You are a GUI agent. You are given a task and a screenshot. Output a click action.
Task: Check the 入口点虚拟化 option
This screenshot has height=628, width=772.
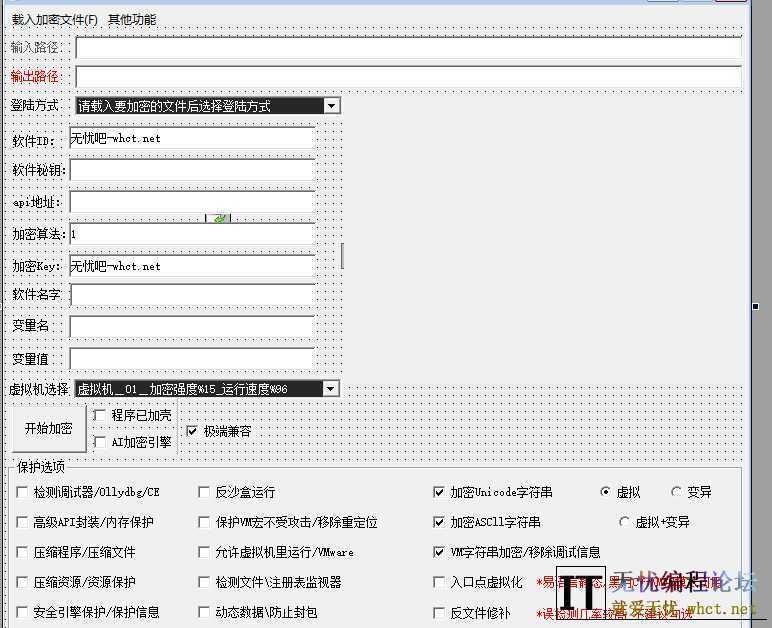[x=439, y=582]
